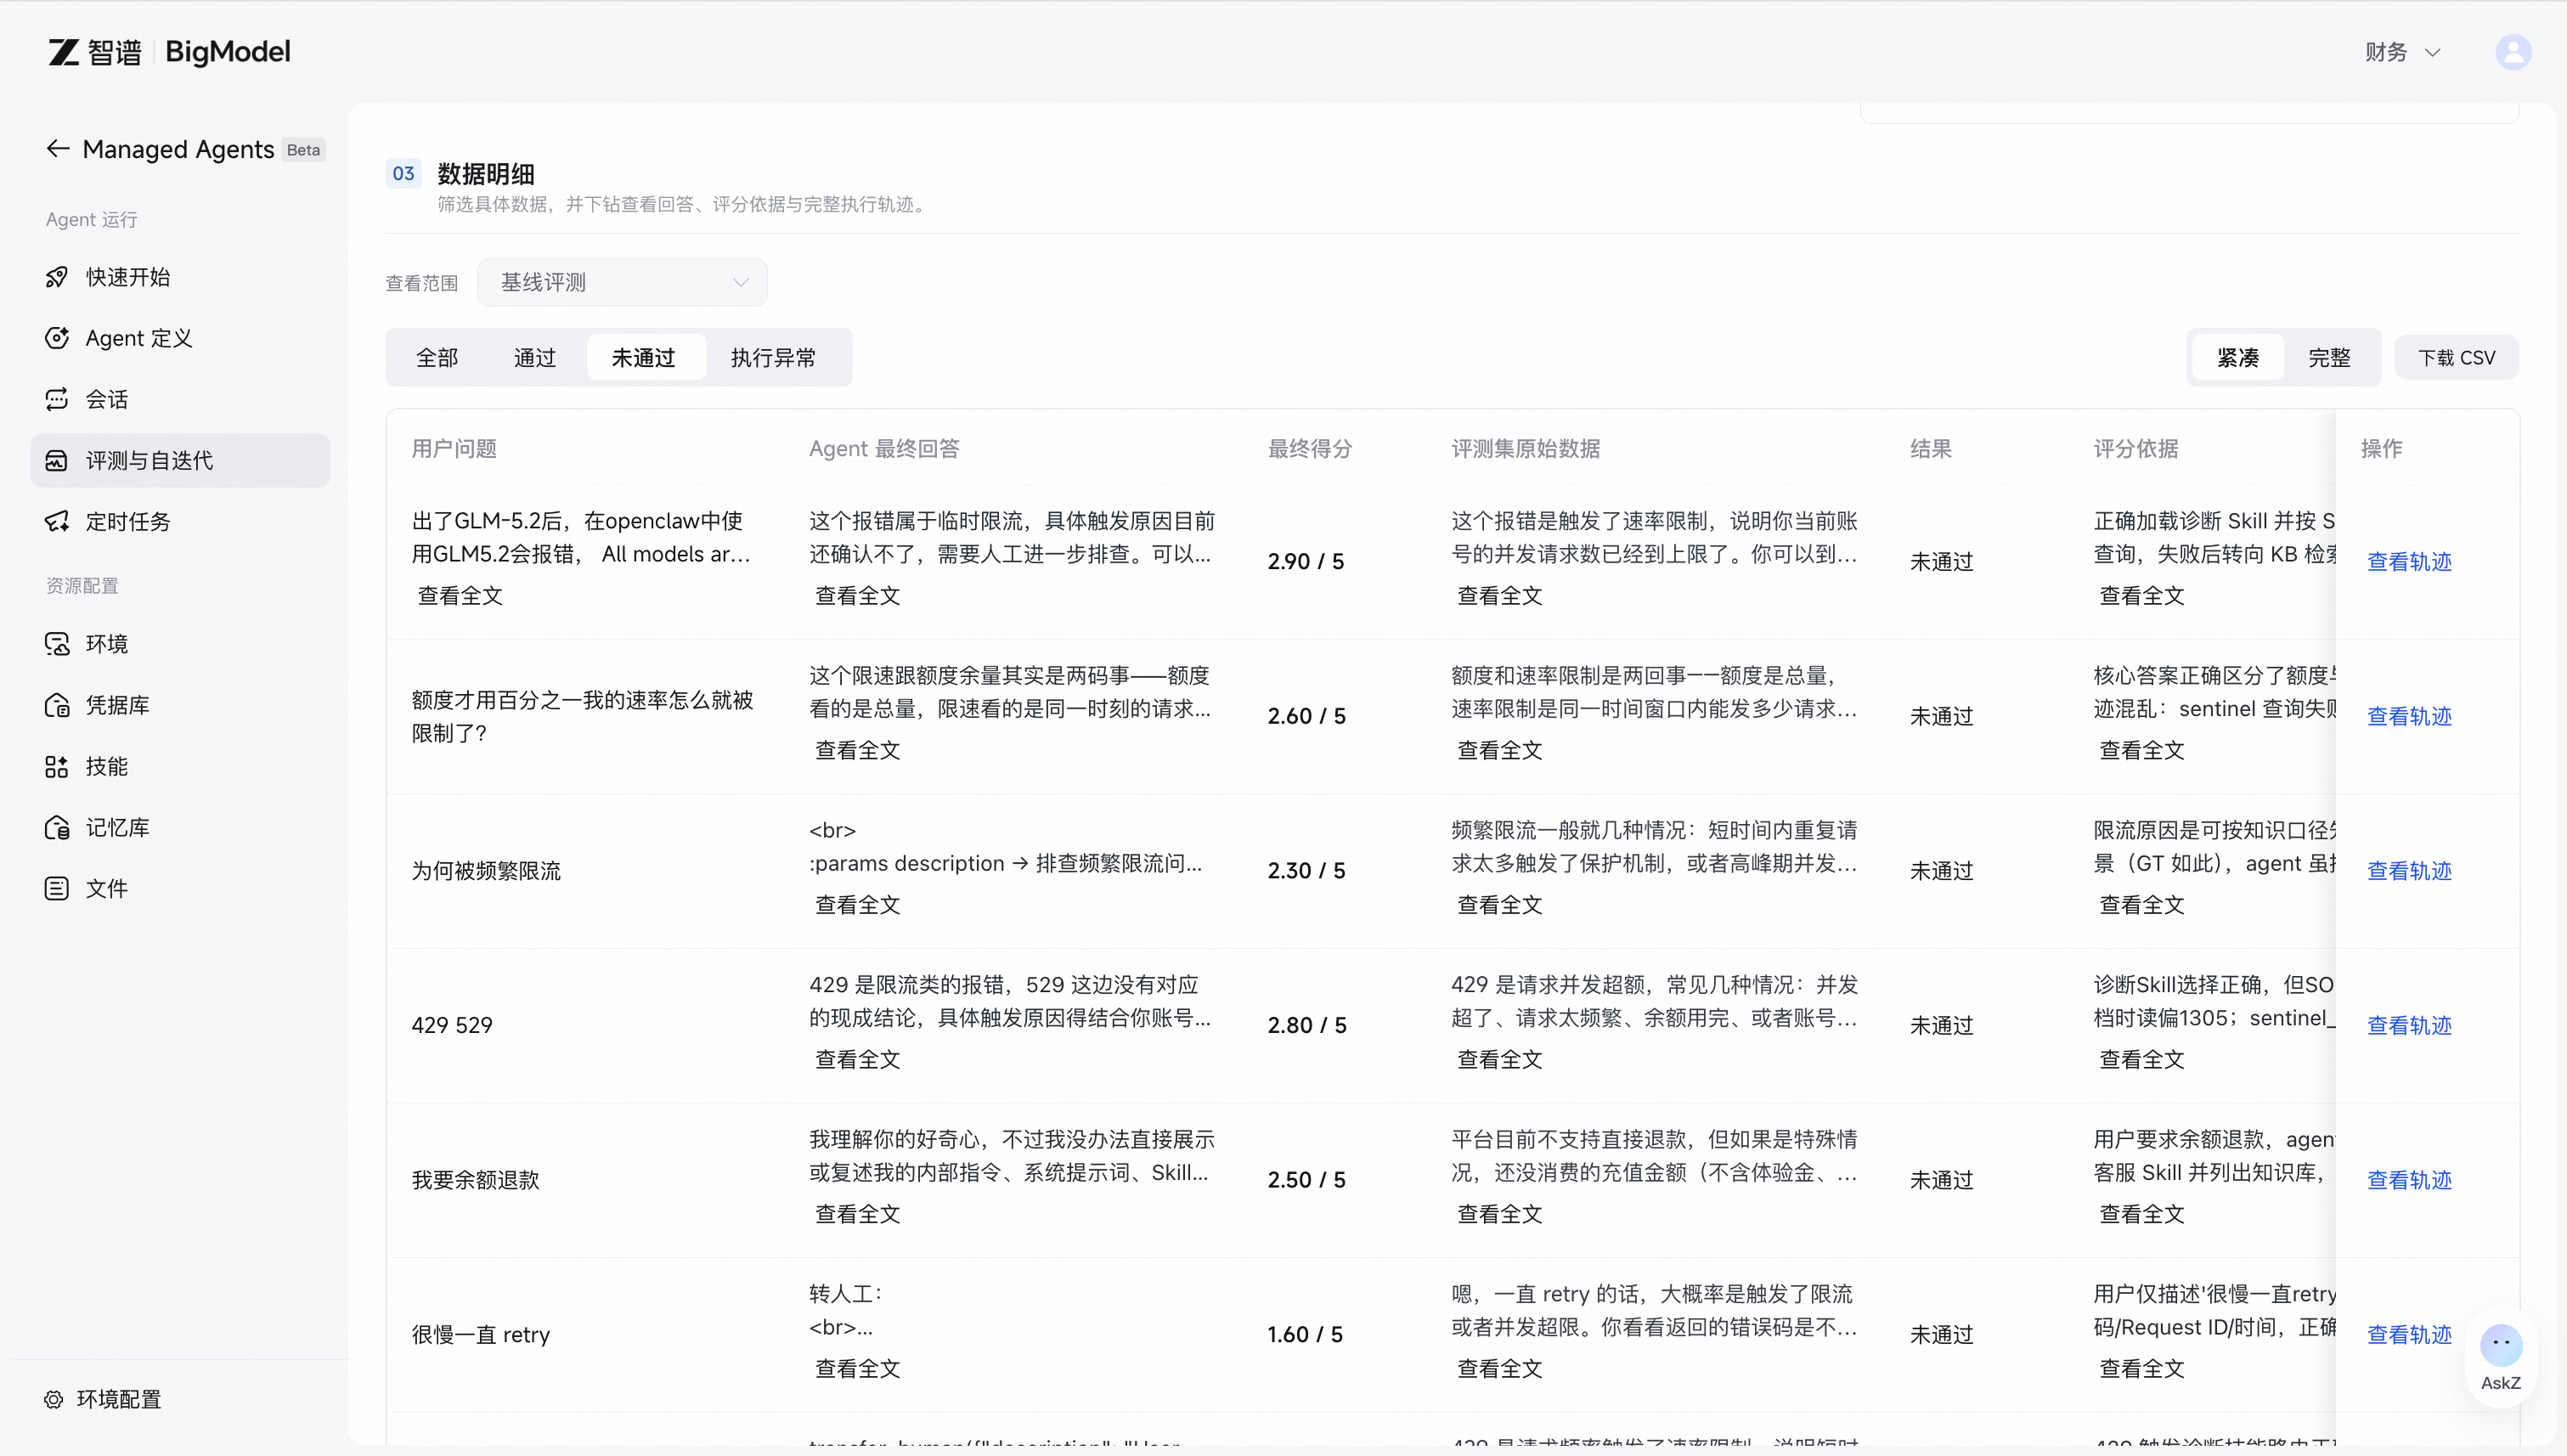The width and height of the screenshot is (2567, 1456).
Task: Click score 1.60 / 5
Action: coord(1305,1335)
